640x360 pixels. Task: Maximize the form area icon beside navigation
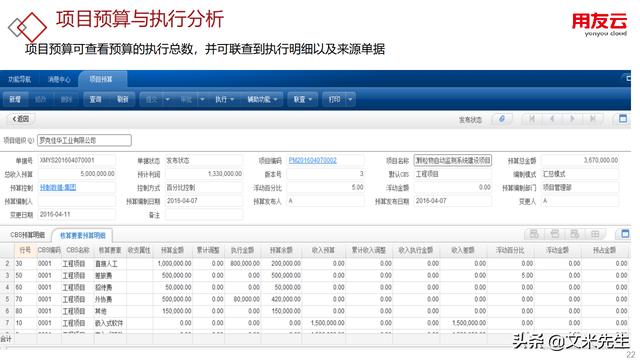(x=623, y=119)
